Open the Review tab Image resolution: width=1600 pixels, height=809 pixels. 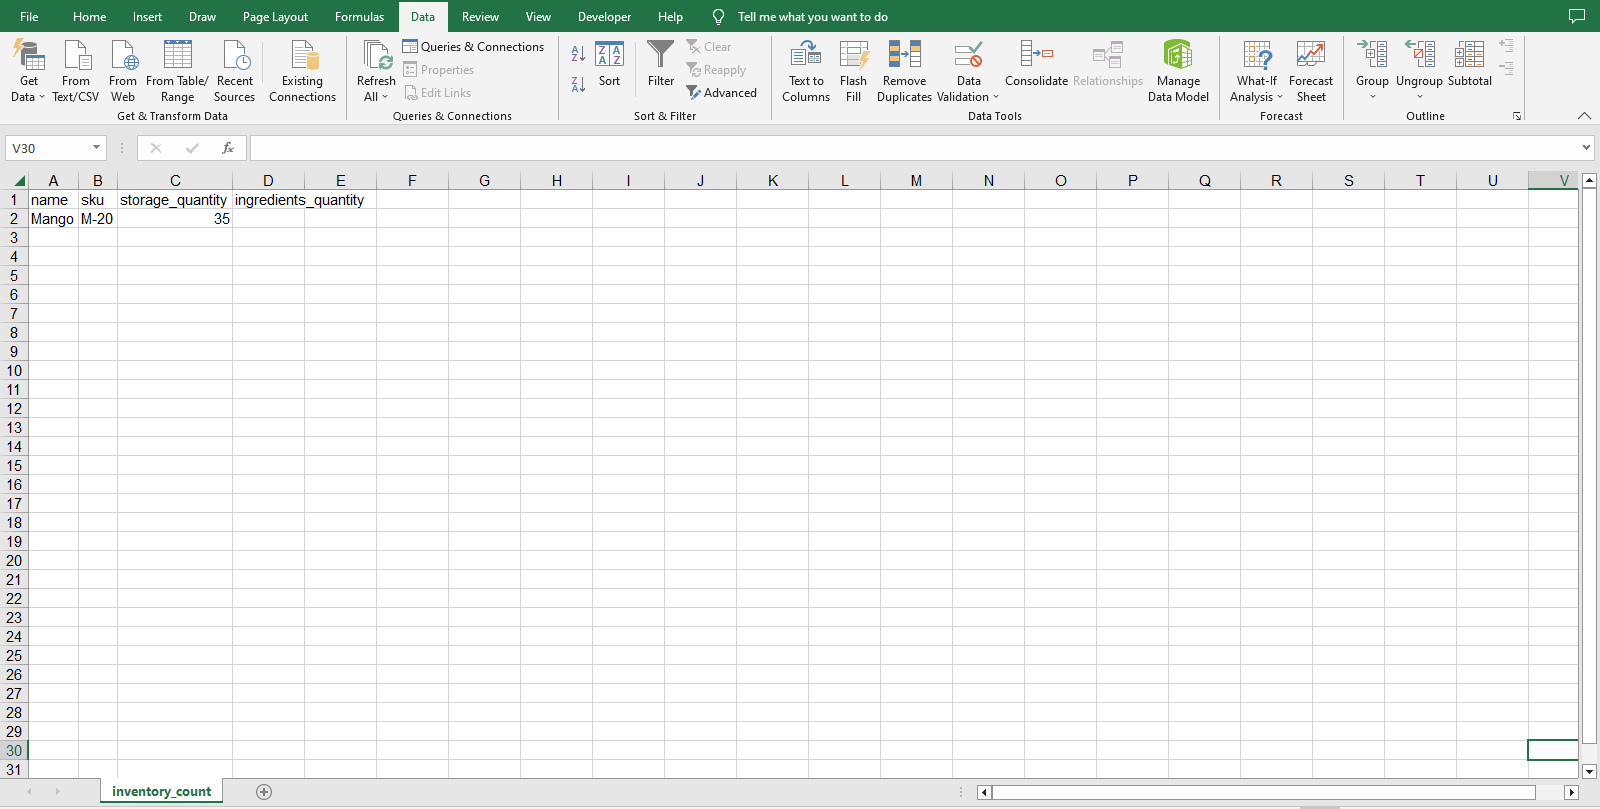(480, 17)
